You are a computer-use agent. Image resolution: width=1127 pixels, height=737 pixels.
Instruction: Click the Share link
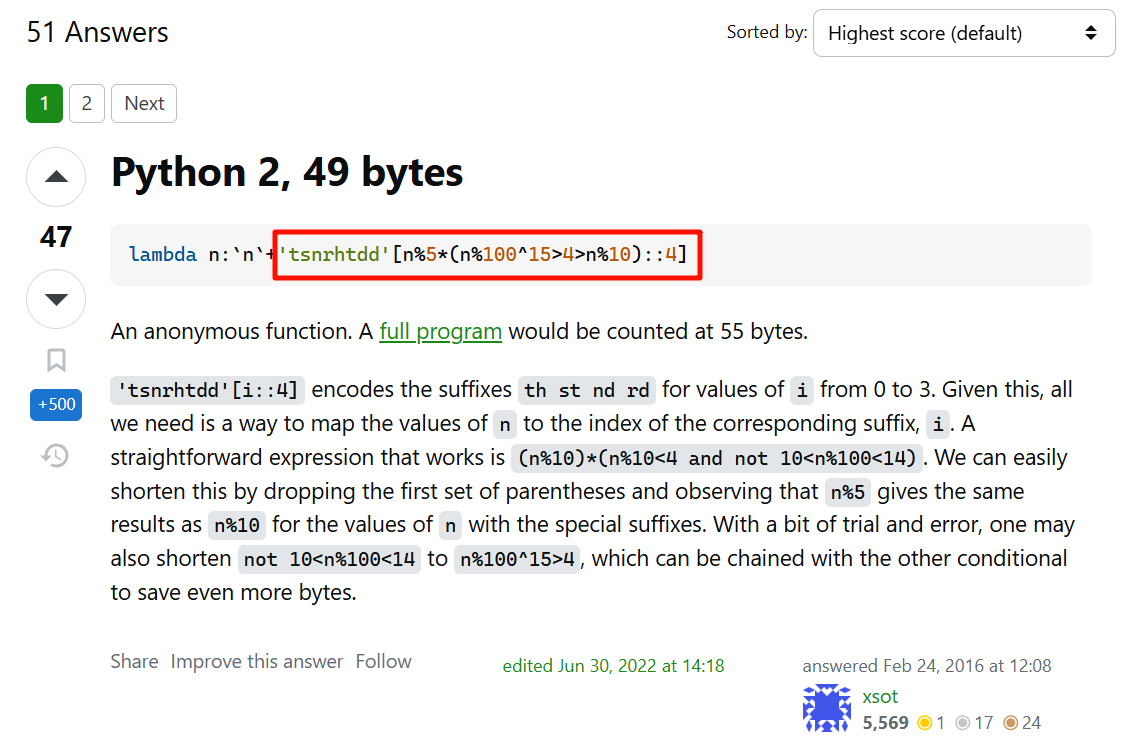[x=134, y=661]
